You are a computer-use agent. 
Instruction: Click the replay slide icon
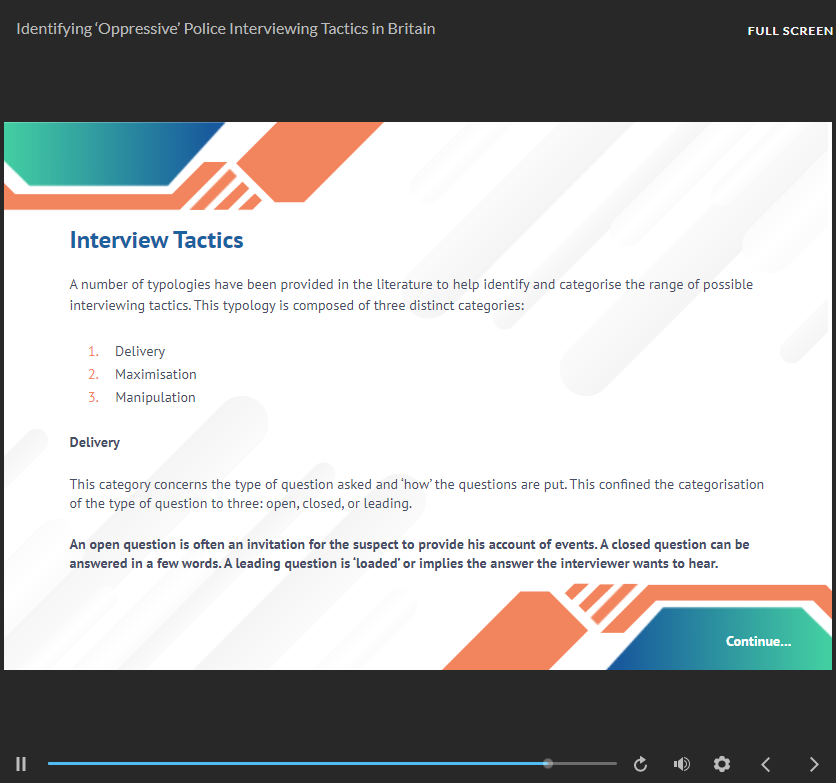pos(641,764)
